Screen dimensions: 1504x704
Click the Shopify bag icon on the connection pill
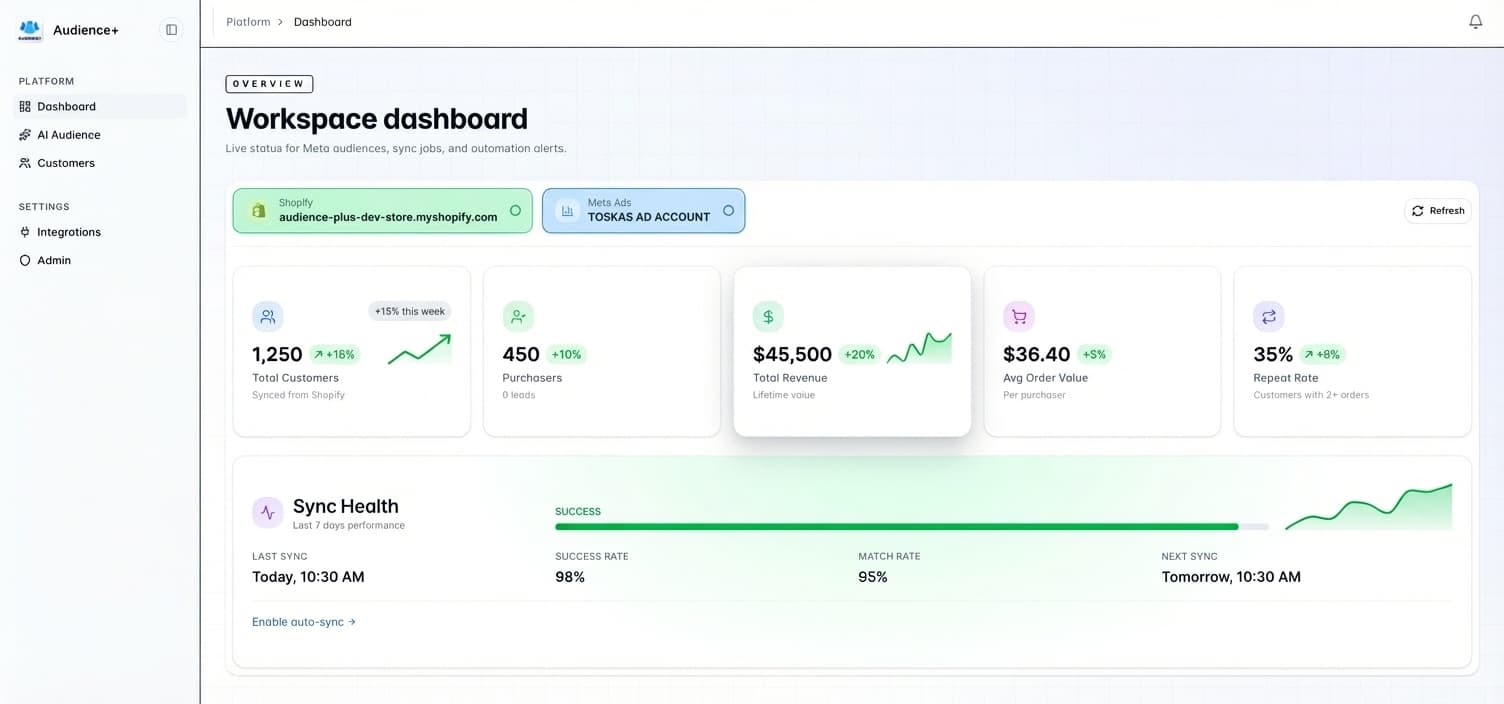tap(258, 210)
